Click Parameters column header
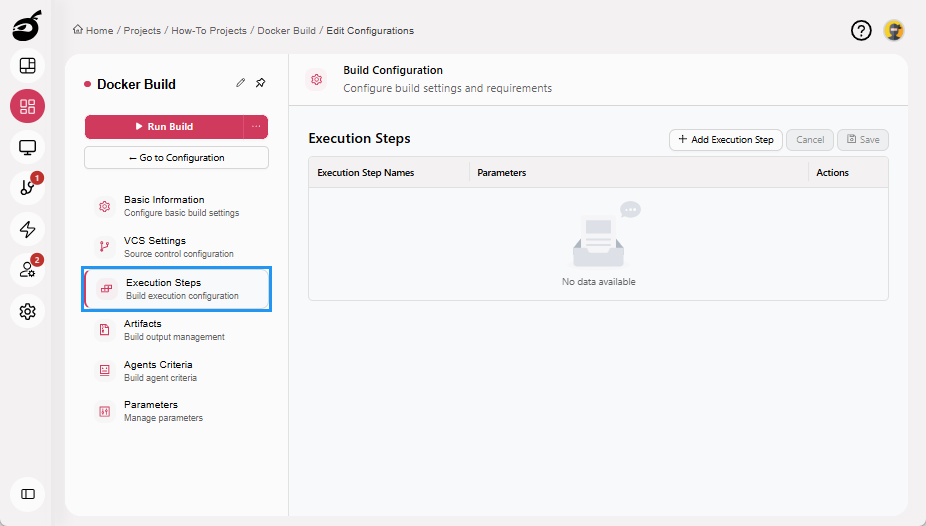The image size is (926, 526). coord(501,173)
